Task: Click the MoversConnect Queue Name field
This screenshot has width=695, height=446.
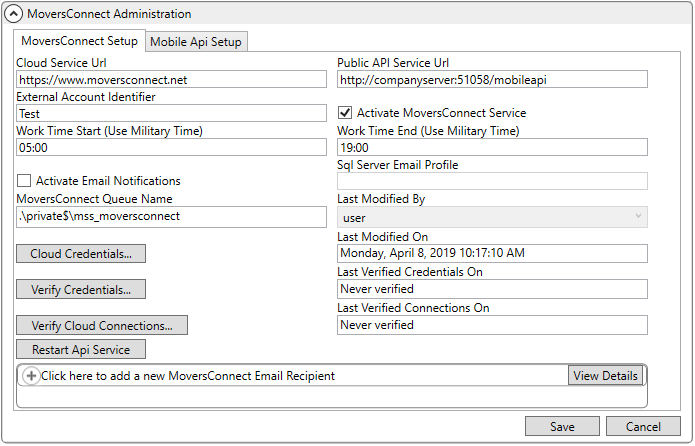Action: click(x=171, y=215)
